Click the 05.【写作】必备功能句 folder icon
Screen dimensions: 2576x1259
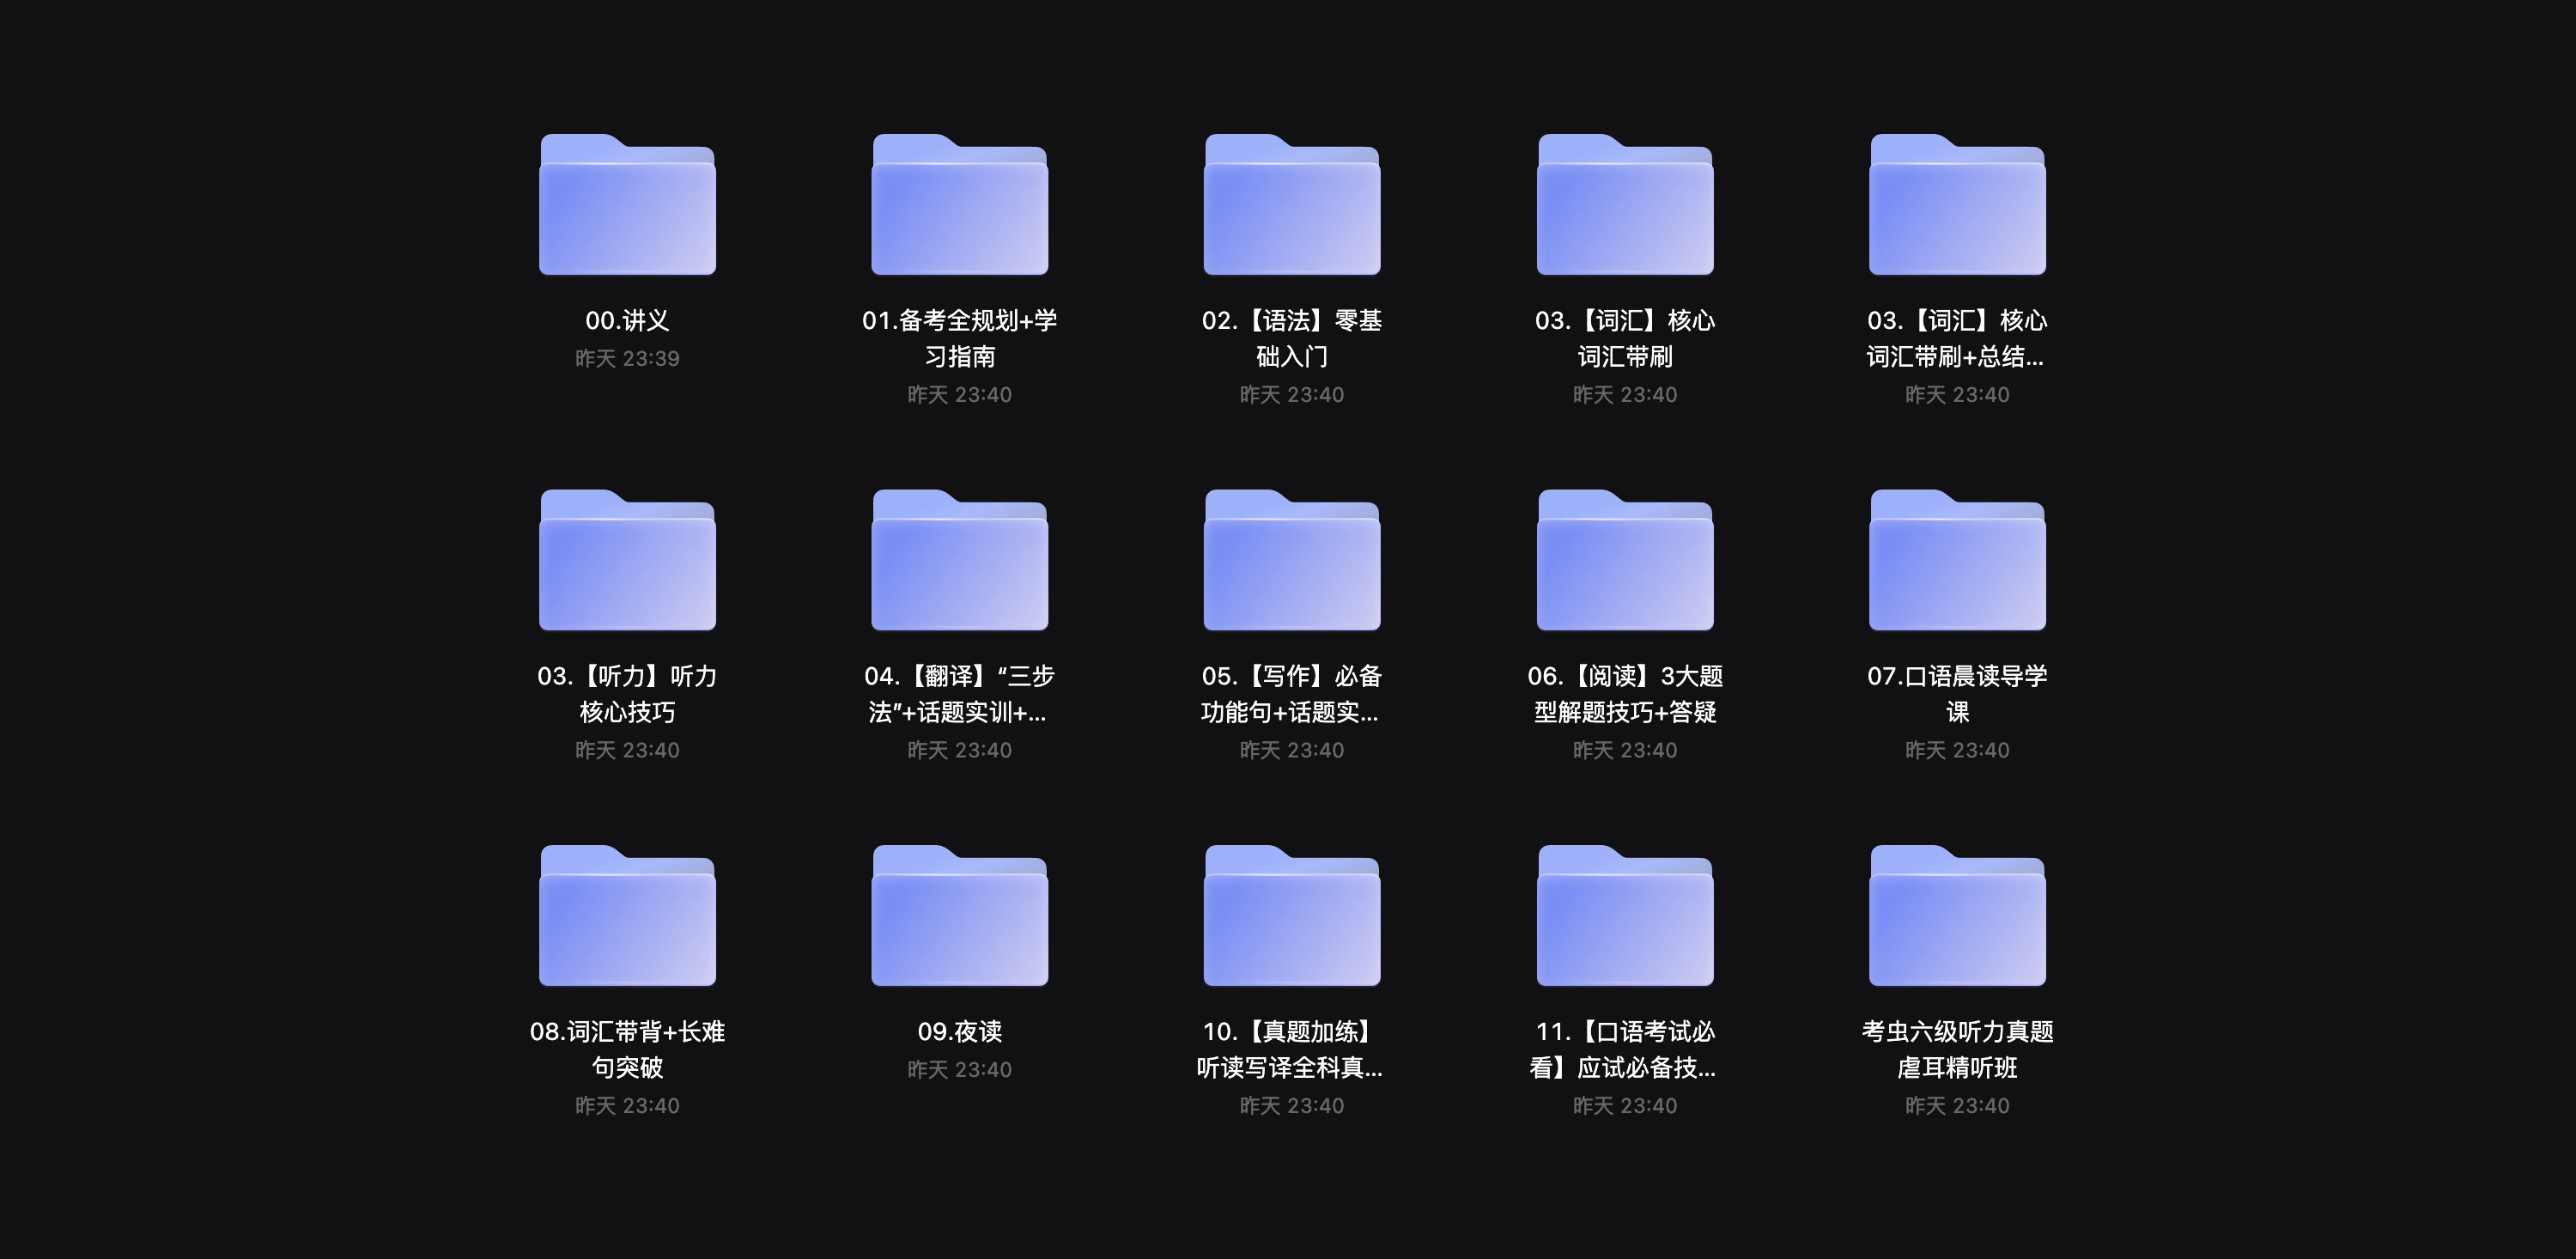1292,560
